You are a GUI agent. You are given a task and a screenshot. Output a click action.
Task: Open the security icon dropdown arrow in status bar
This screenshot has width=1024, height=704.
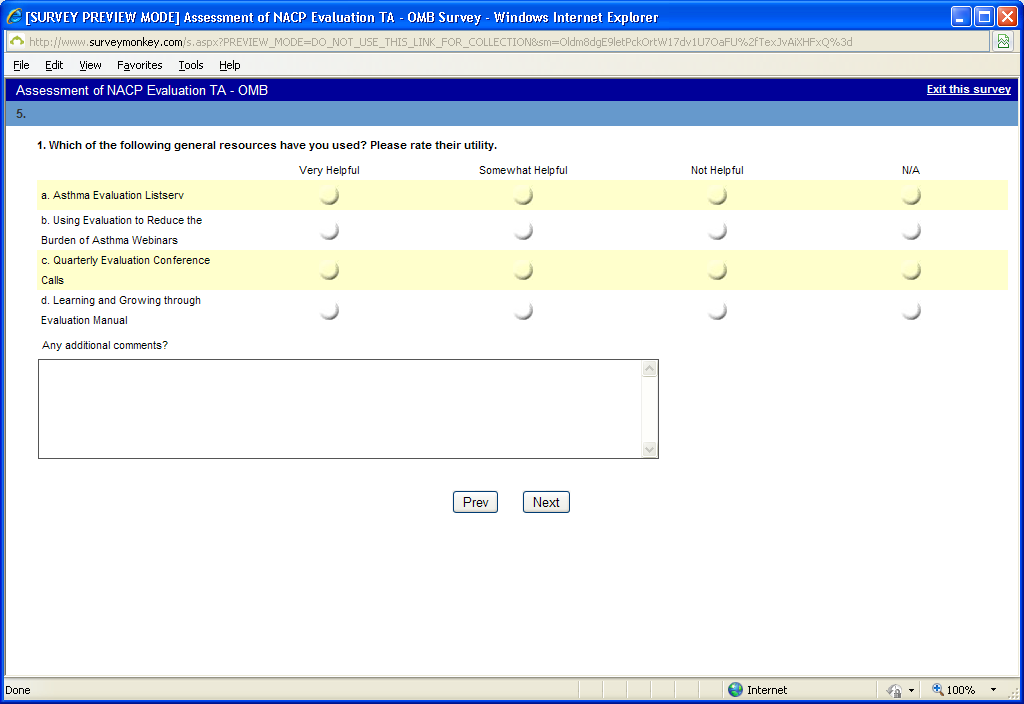click(911, 690)
